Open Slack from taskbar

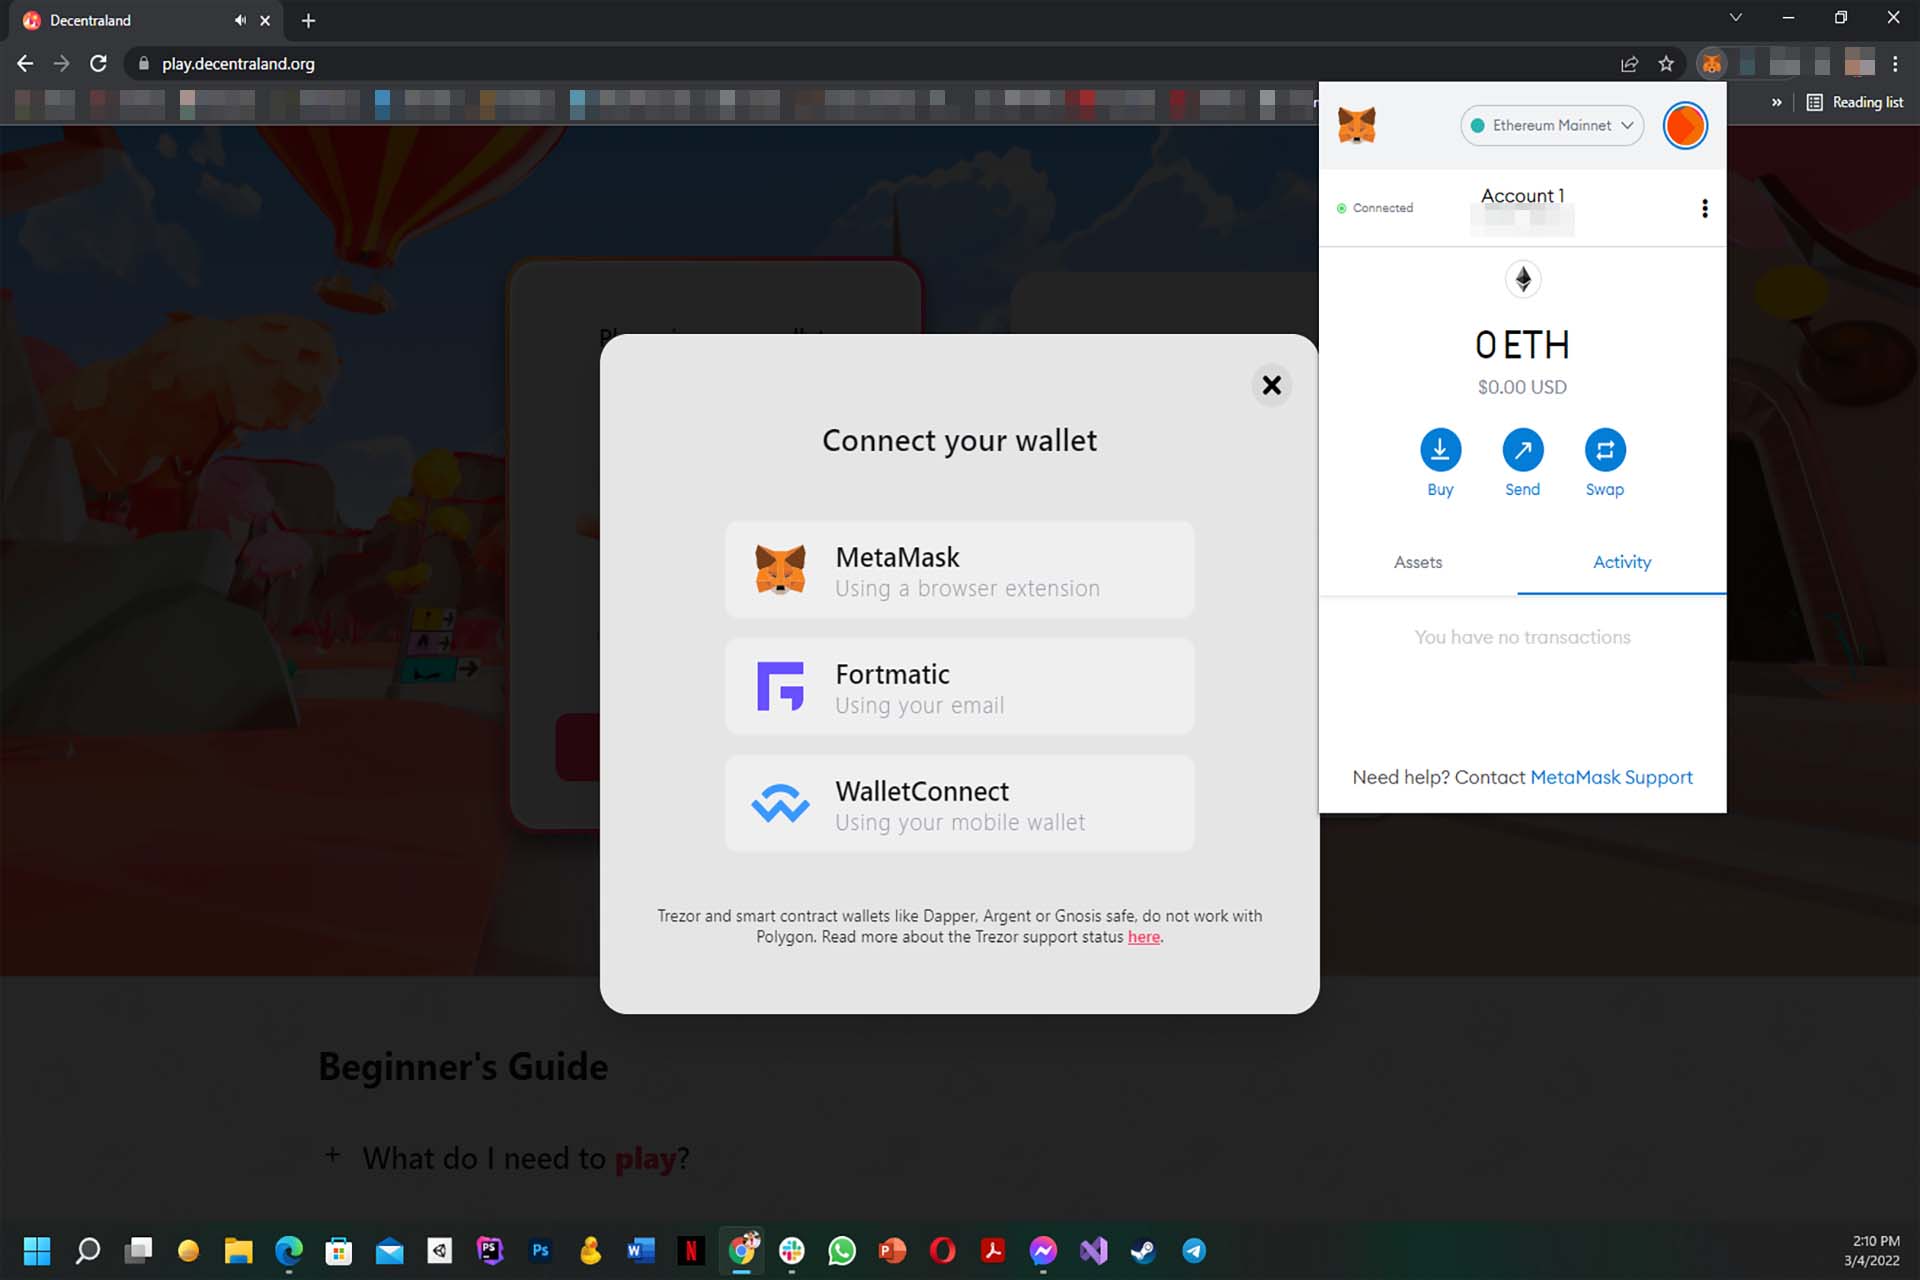click(792, 1251)
